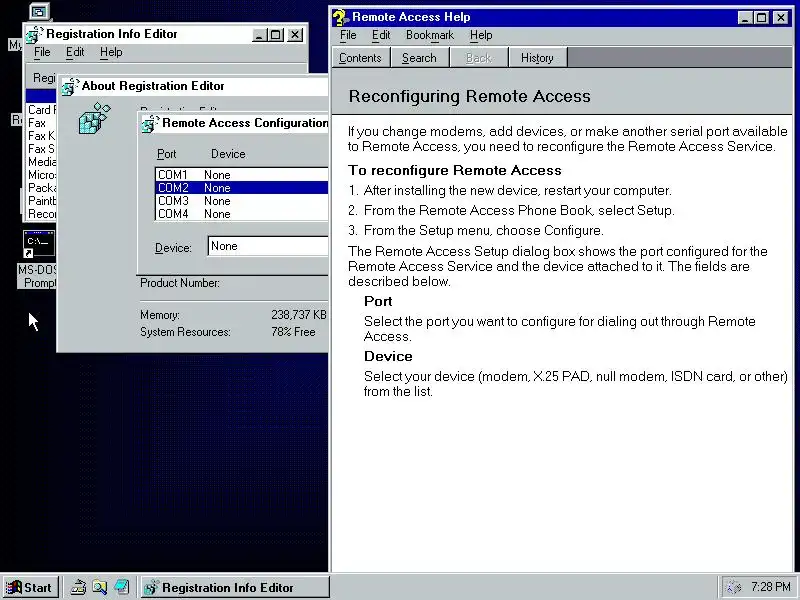800x600 pixels.
Task: Minimize the Remote Access Help window
Action: 745,18
